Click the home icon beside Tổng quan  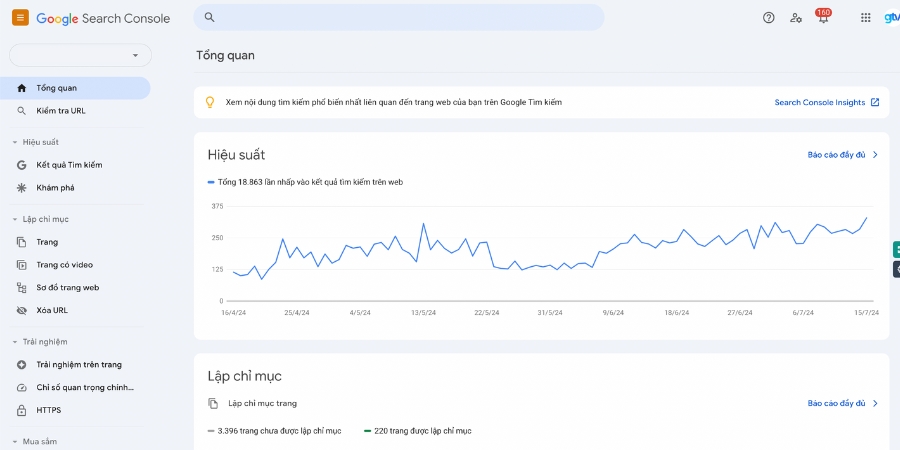coord(22,88)
